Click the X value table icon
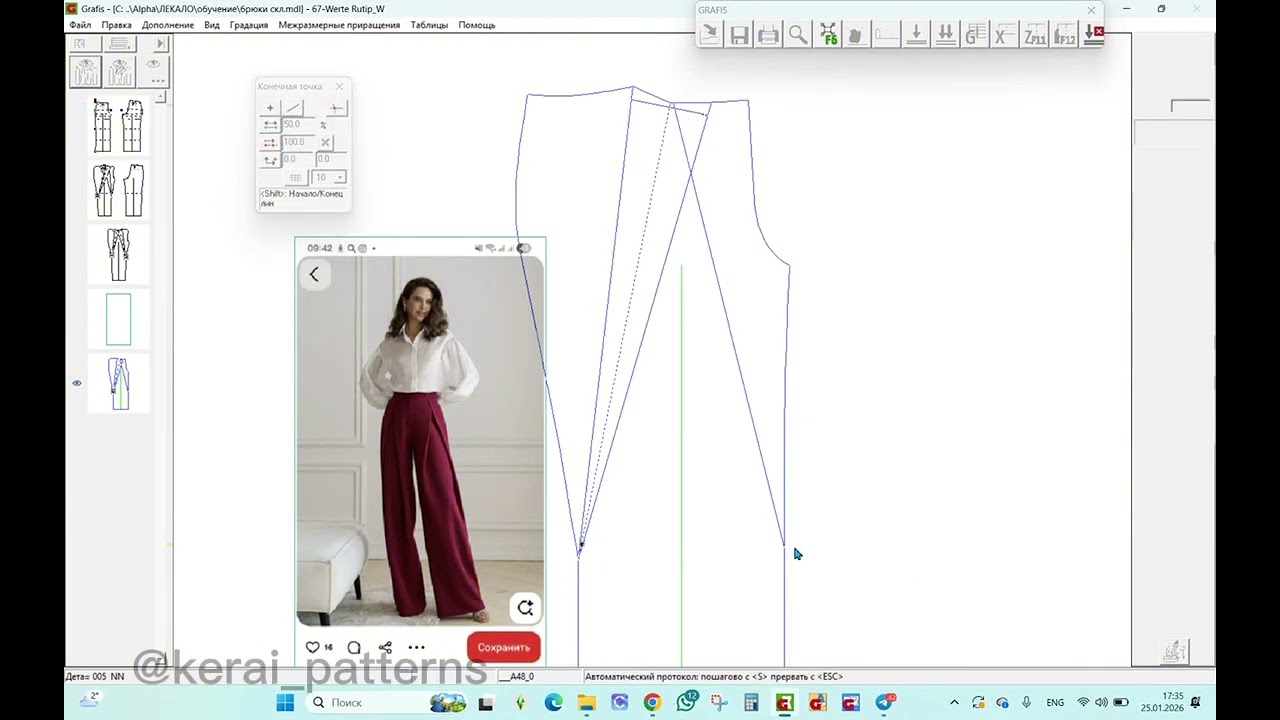Viewport: 1280px width, 720px height. tap(1004, 35)
